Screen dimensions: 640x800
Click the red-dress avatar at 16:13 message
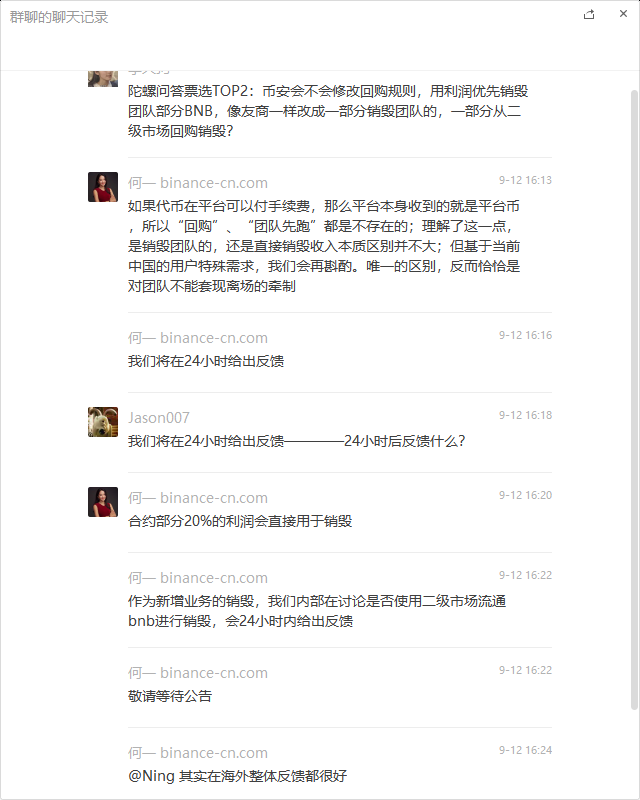point(103,187)
